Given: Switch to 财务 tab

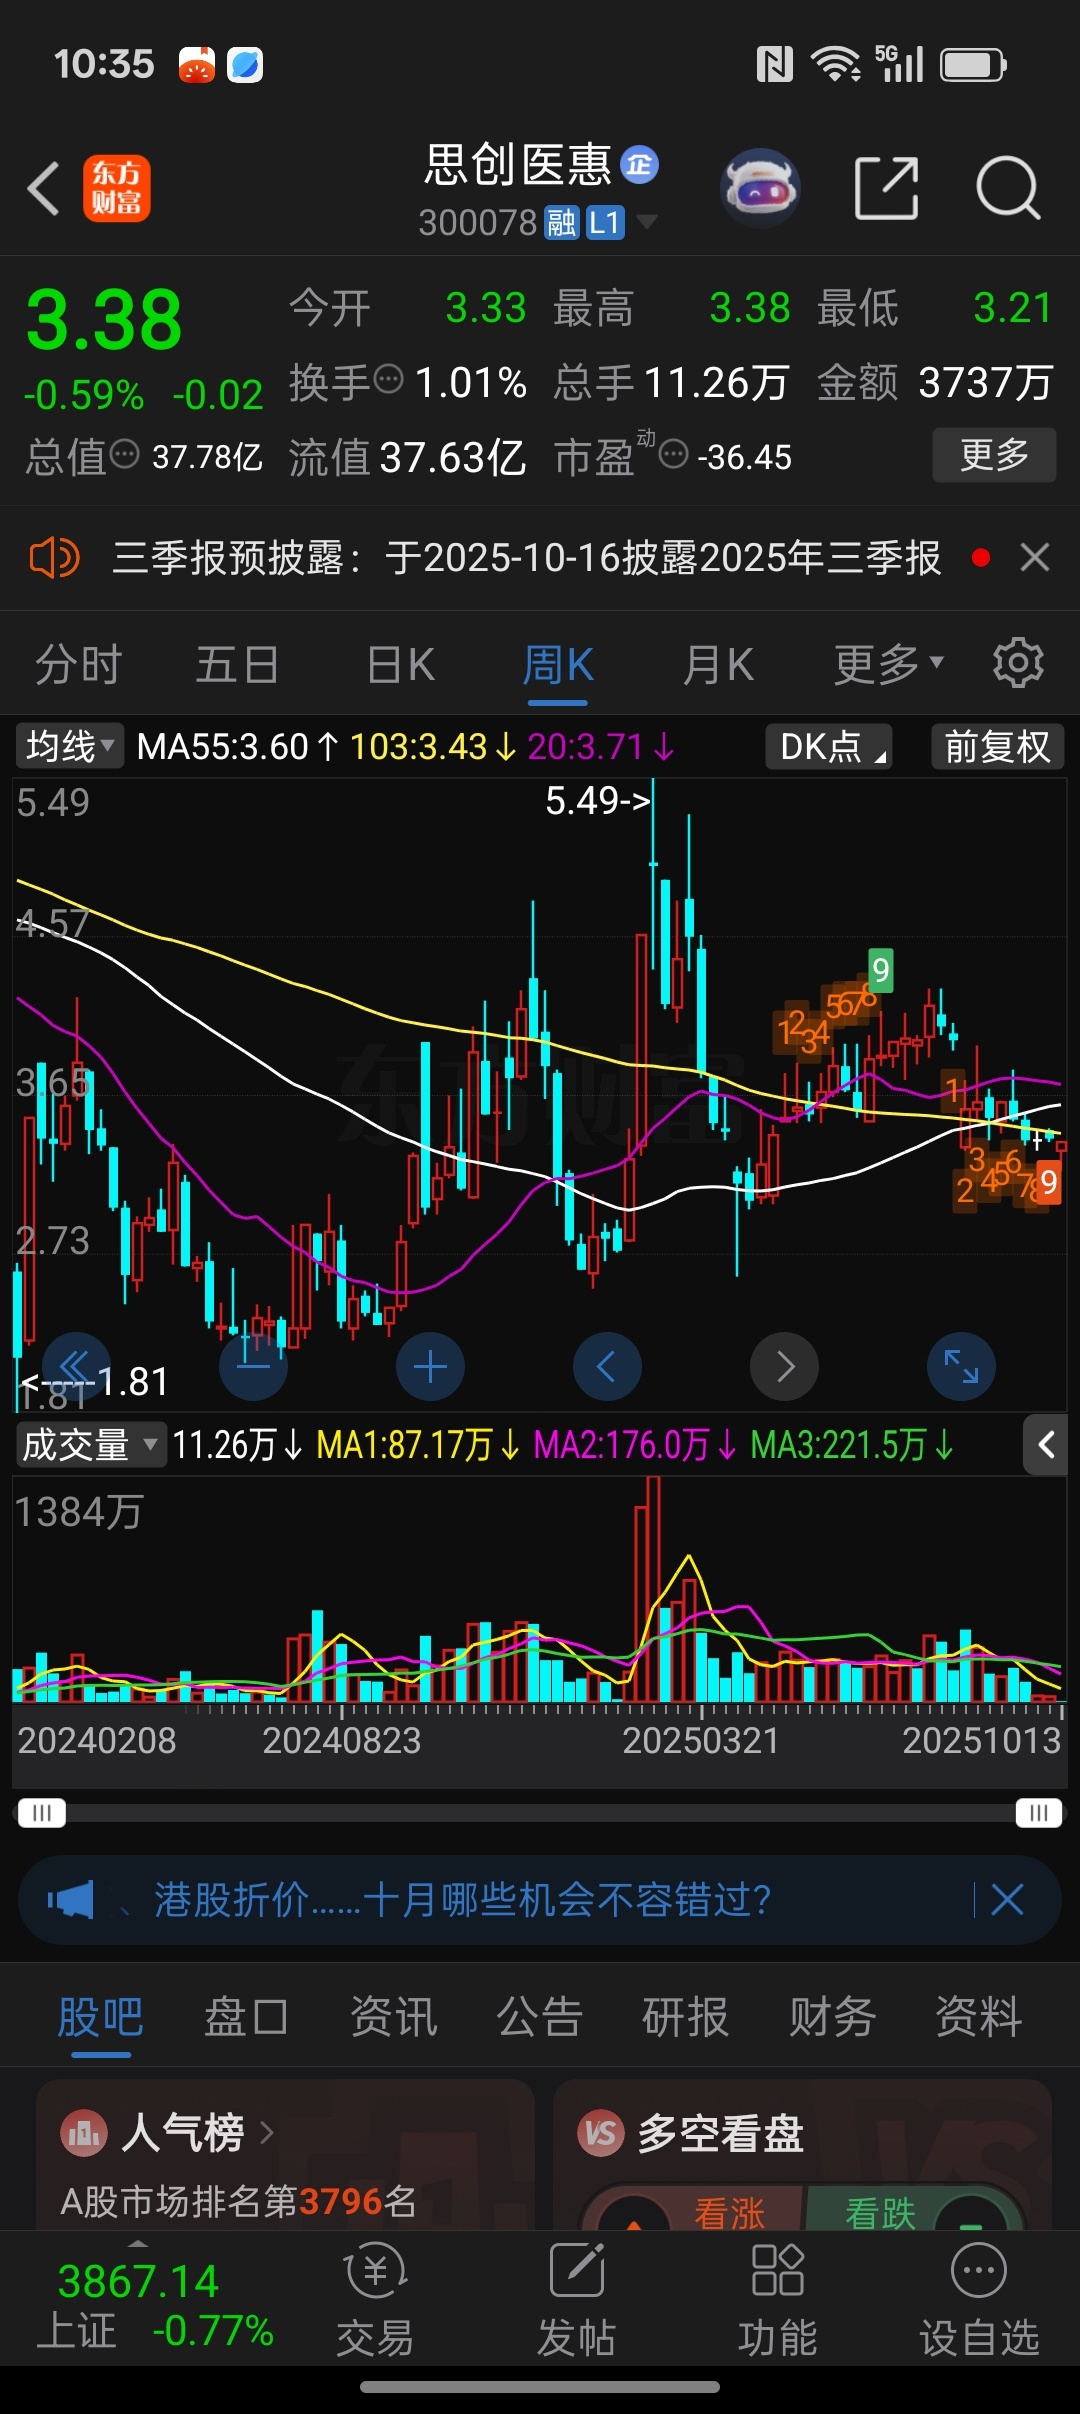Looking at the screenshot, I should tap(832, 2017).
